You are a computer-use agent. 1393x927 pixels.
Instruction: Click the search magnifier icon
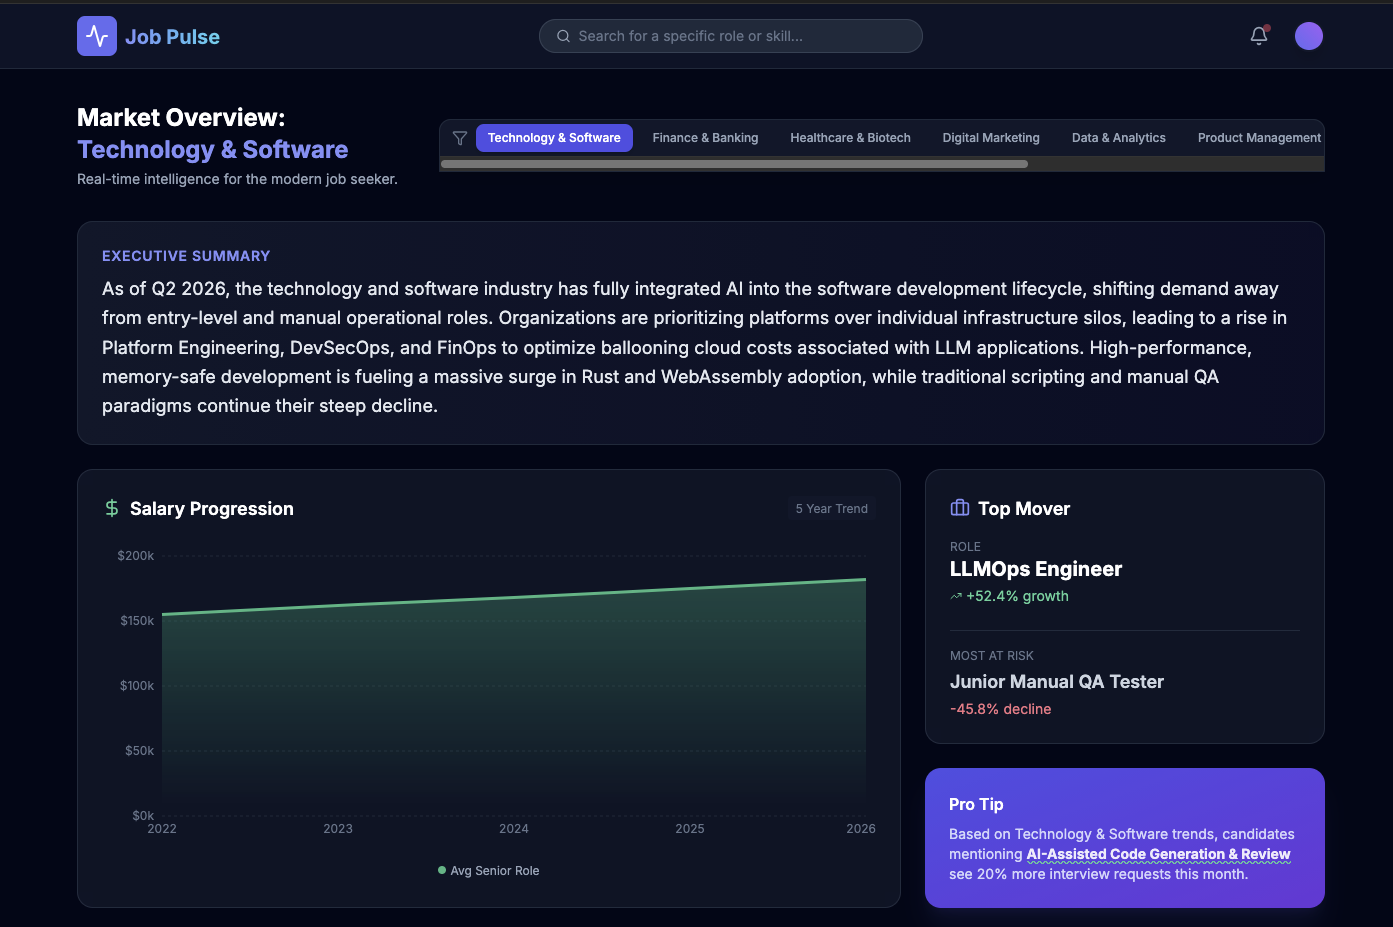563,36
